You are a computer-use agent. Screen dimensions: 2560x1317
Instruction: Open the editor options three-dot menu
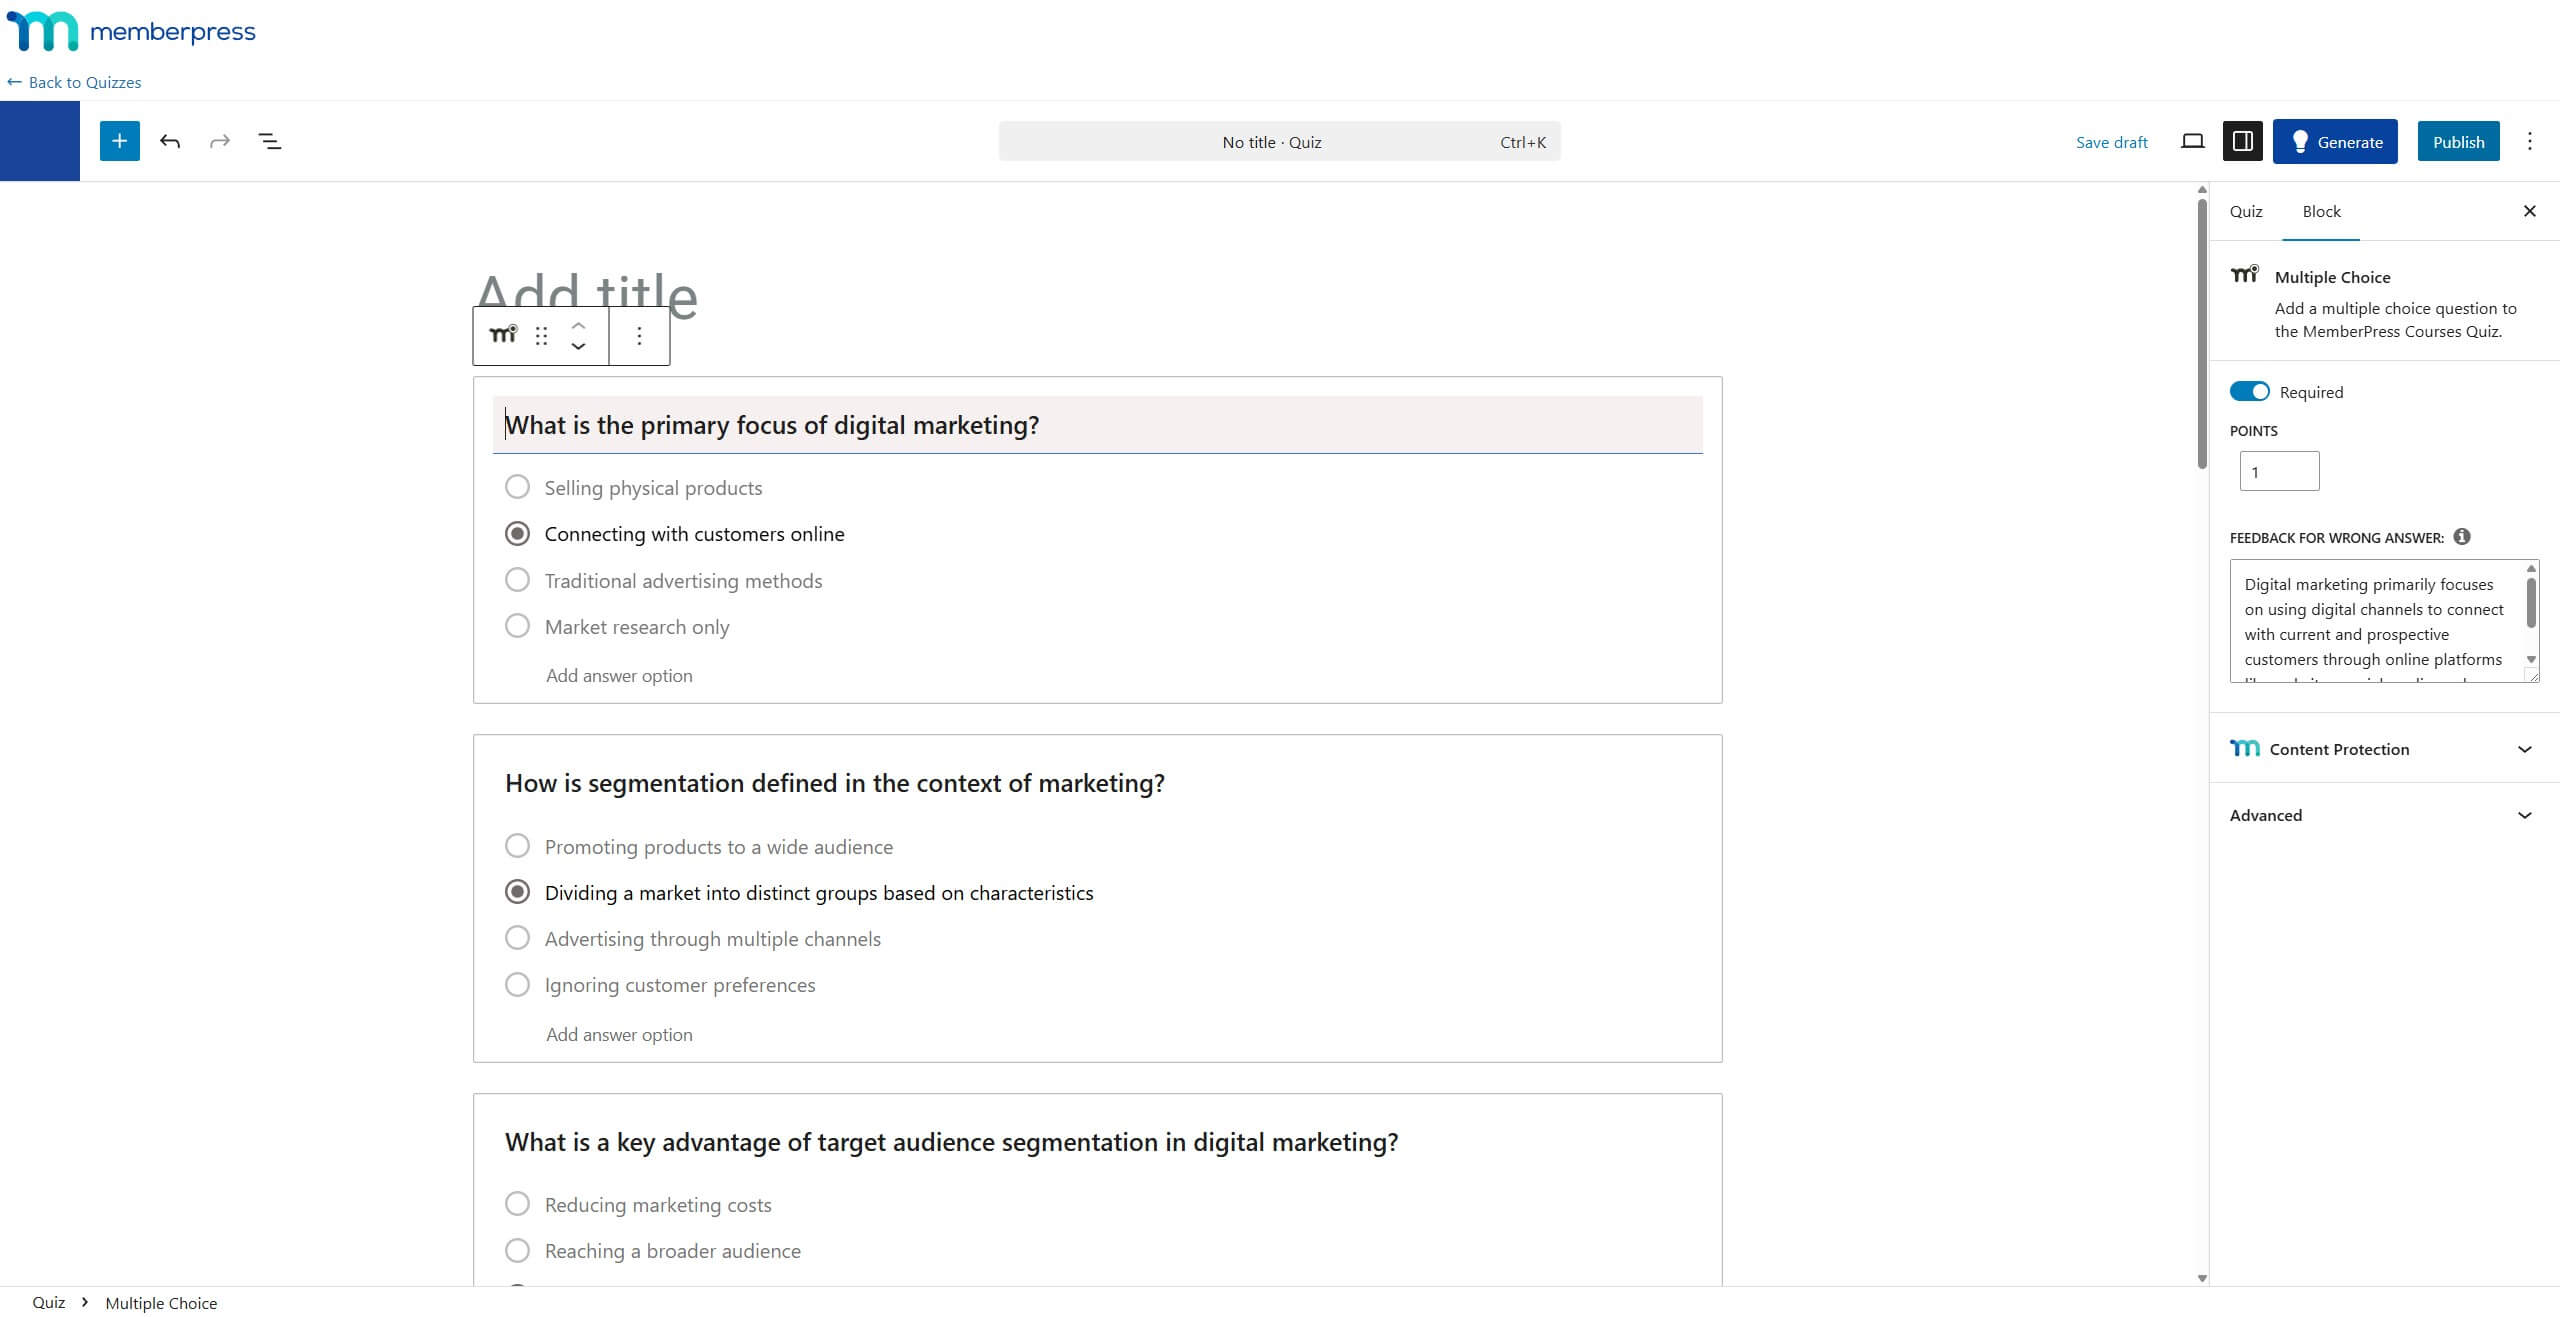coord(2529,141)
